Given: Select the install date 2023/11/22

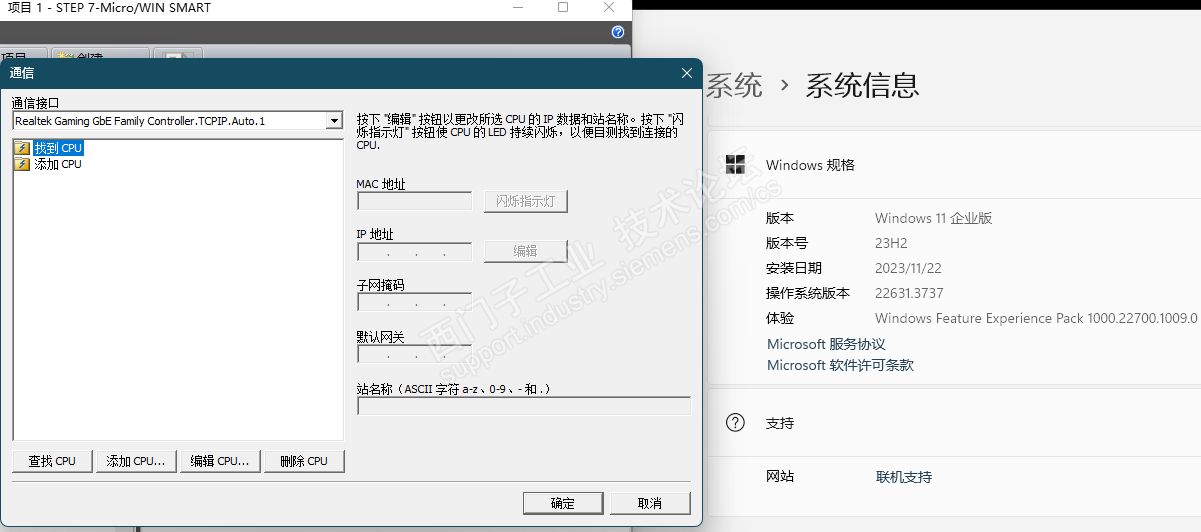Looking at the screenshot, I should pos(910,268).
